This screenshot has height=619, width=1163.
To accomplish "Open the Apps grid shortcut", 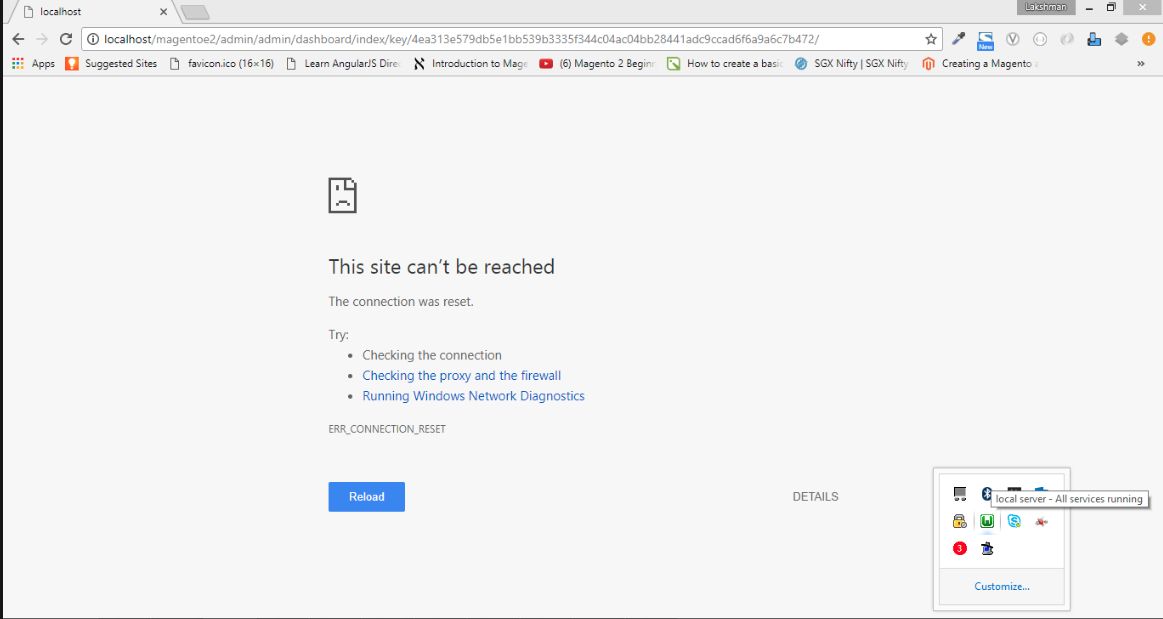I will (33, 64).
